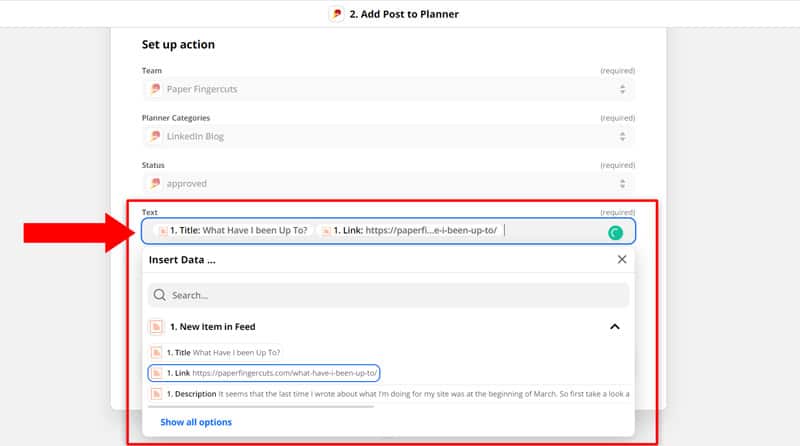This screenshot has height=446, width=800.
Task: Close the Insert Data panel
Action: [x=621, y=259]
